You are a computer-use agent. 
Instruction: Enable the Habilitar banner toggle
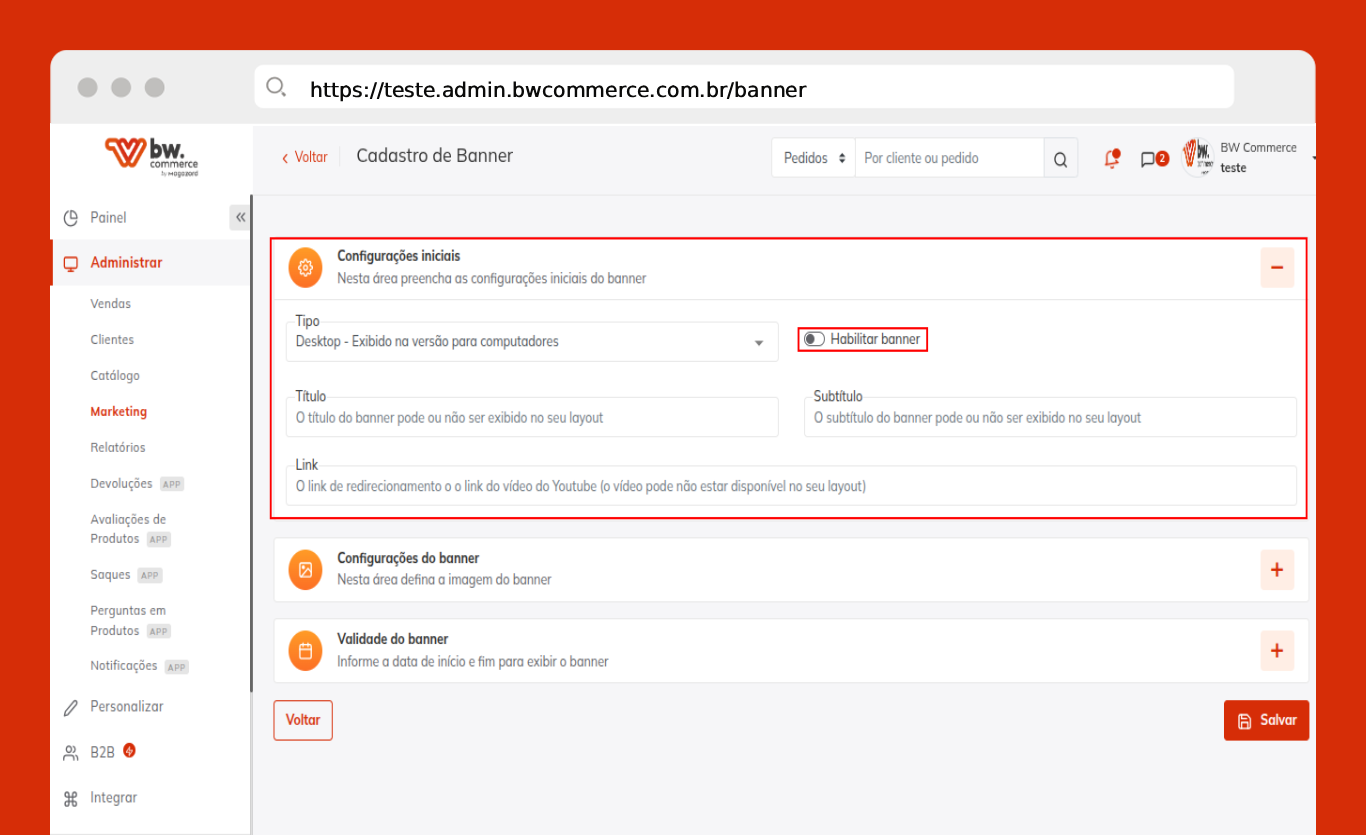click(814, 340)
